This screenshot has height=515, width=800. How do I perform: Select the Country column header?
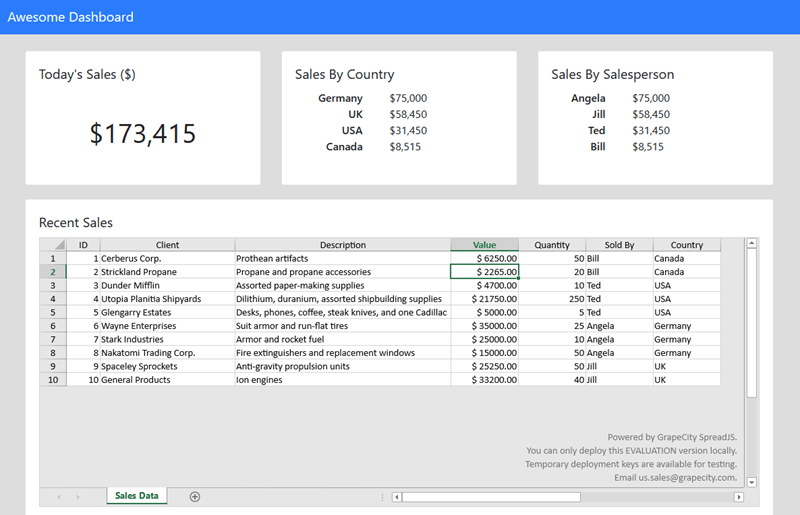click(x=687, y=244)
